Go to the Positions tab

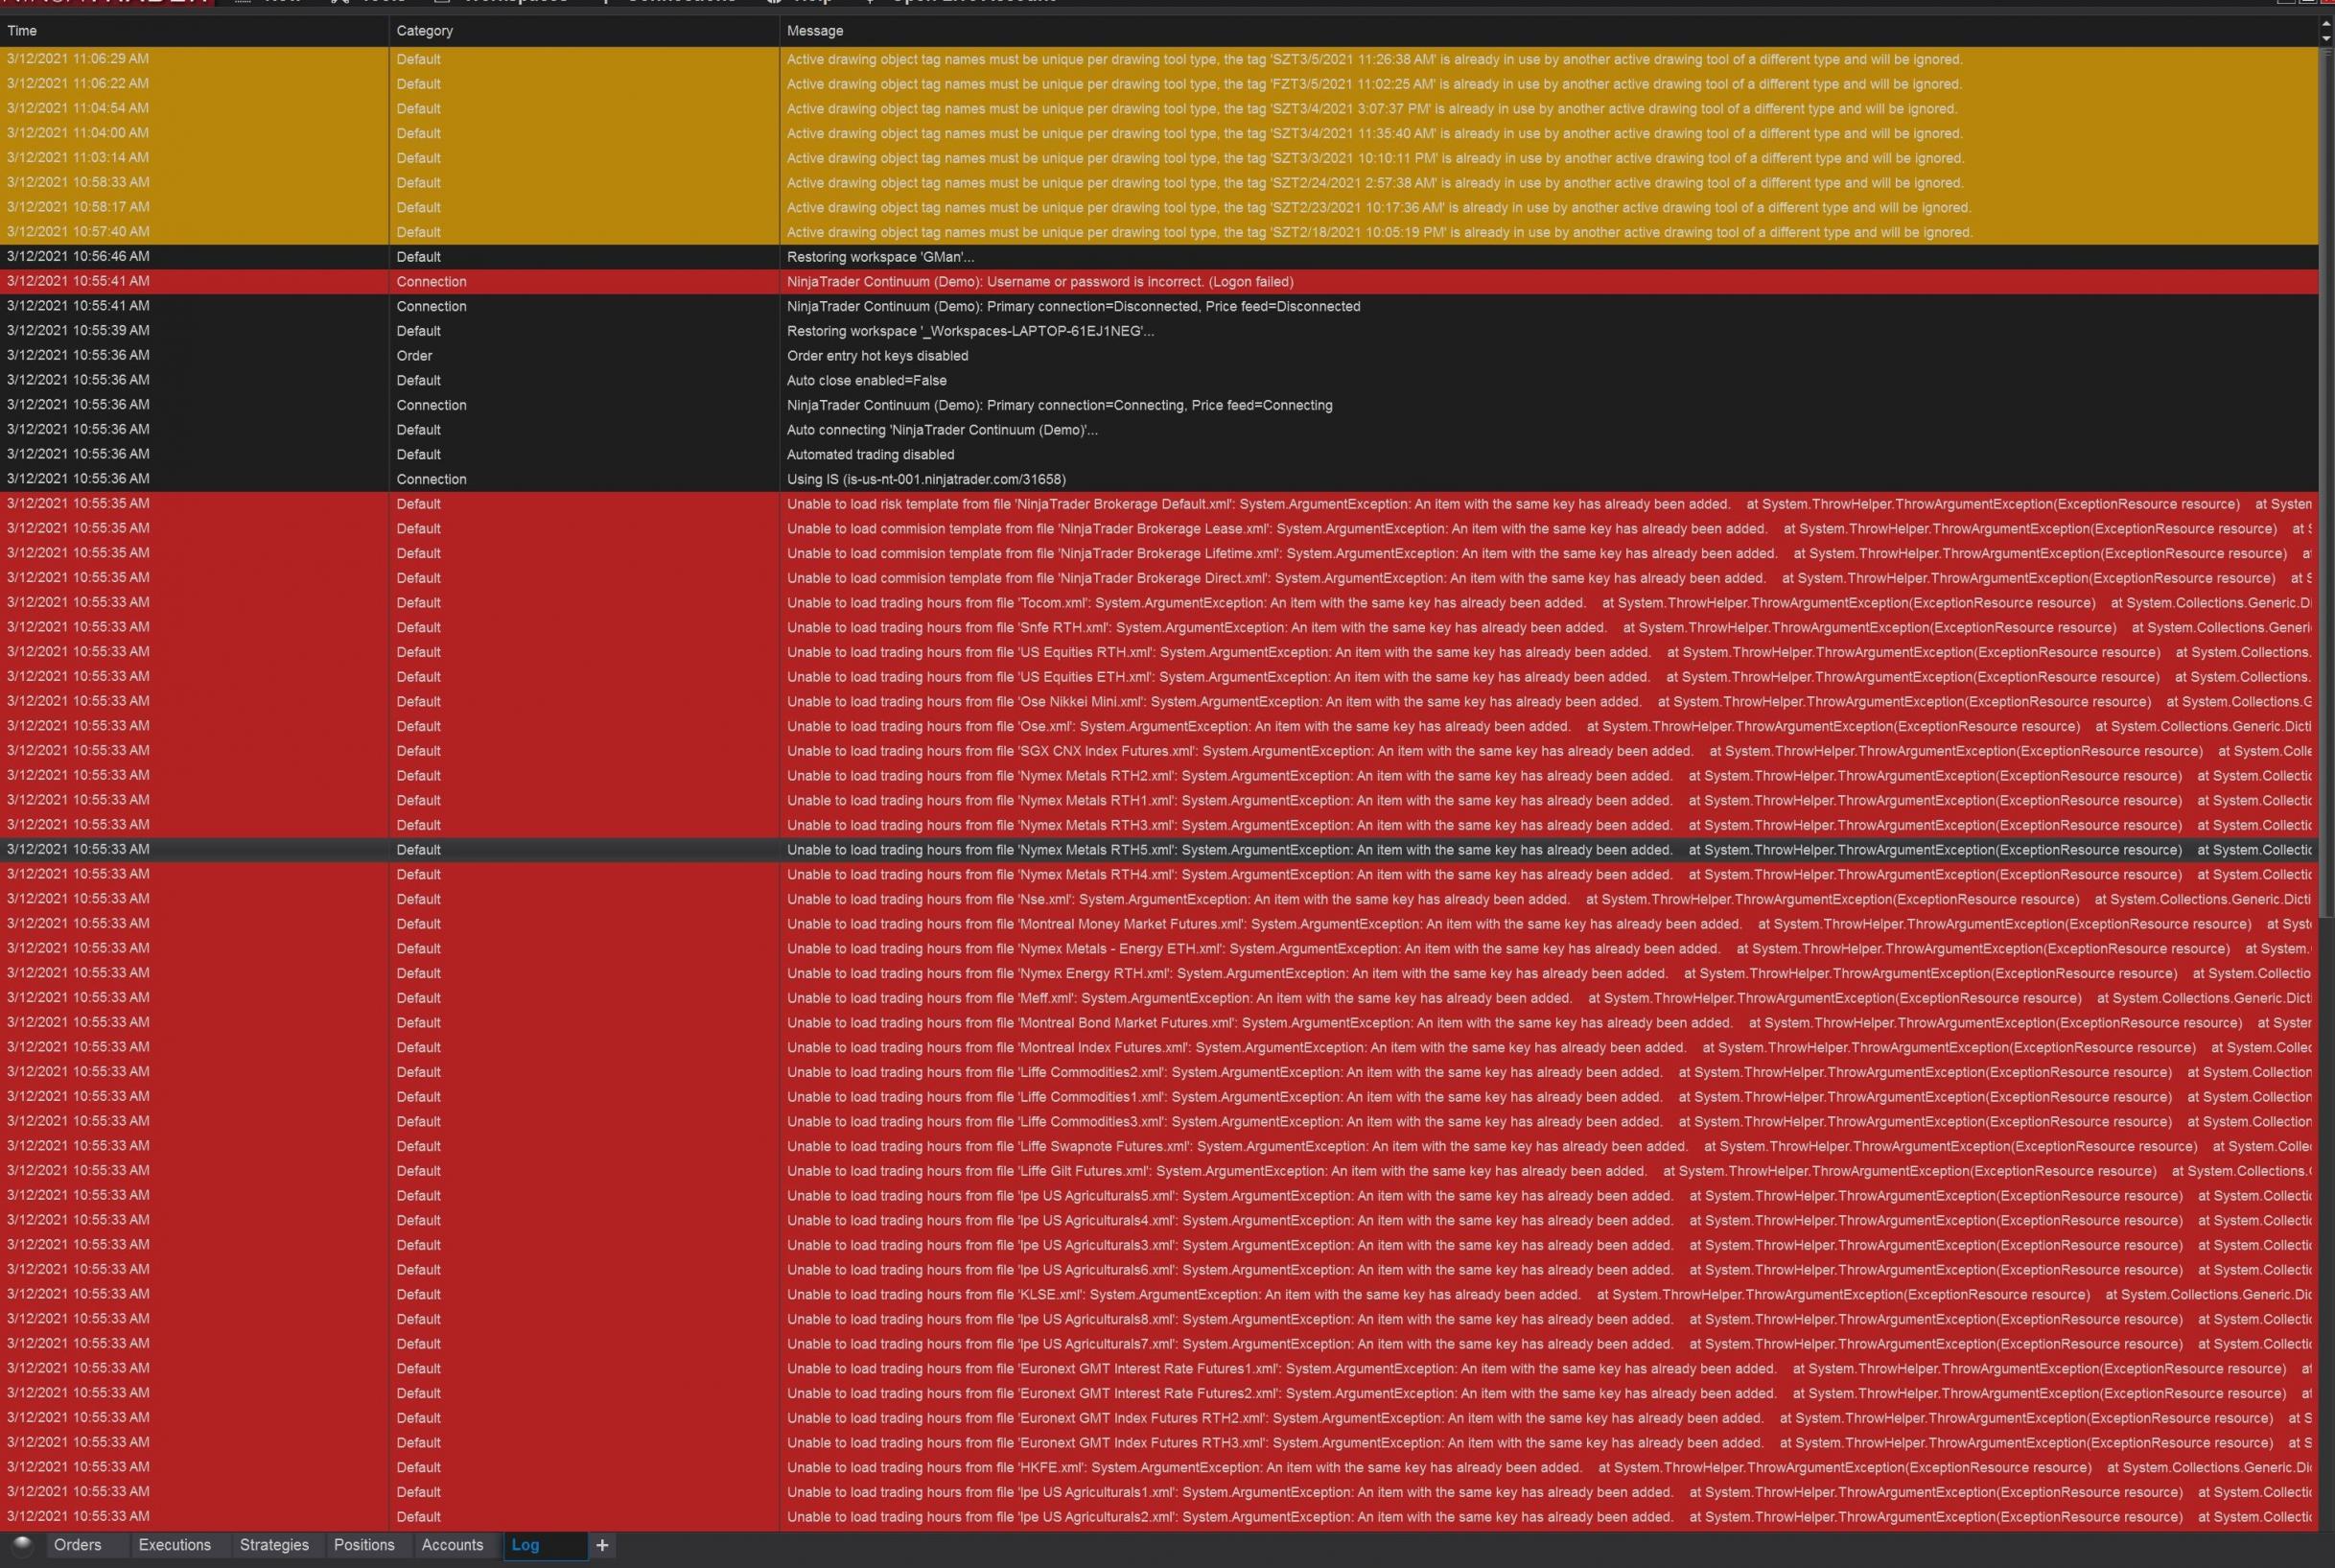click(364, 1545)
